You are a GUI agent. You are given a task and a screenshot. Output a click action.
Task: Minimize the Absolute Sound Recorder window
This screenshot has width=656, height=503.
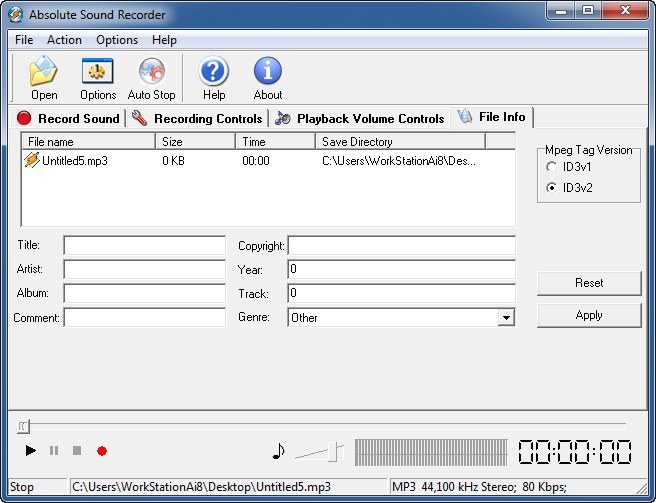(x=561, y=11)
